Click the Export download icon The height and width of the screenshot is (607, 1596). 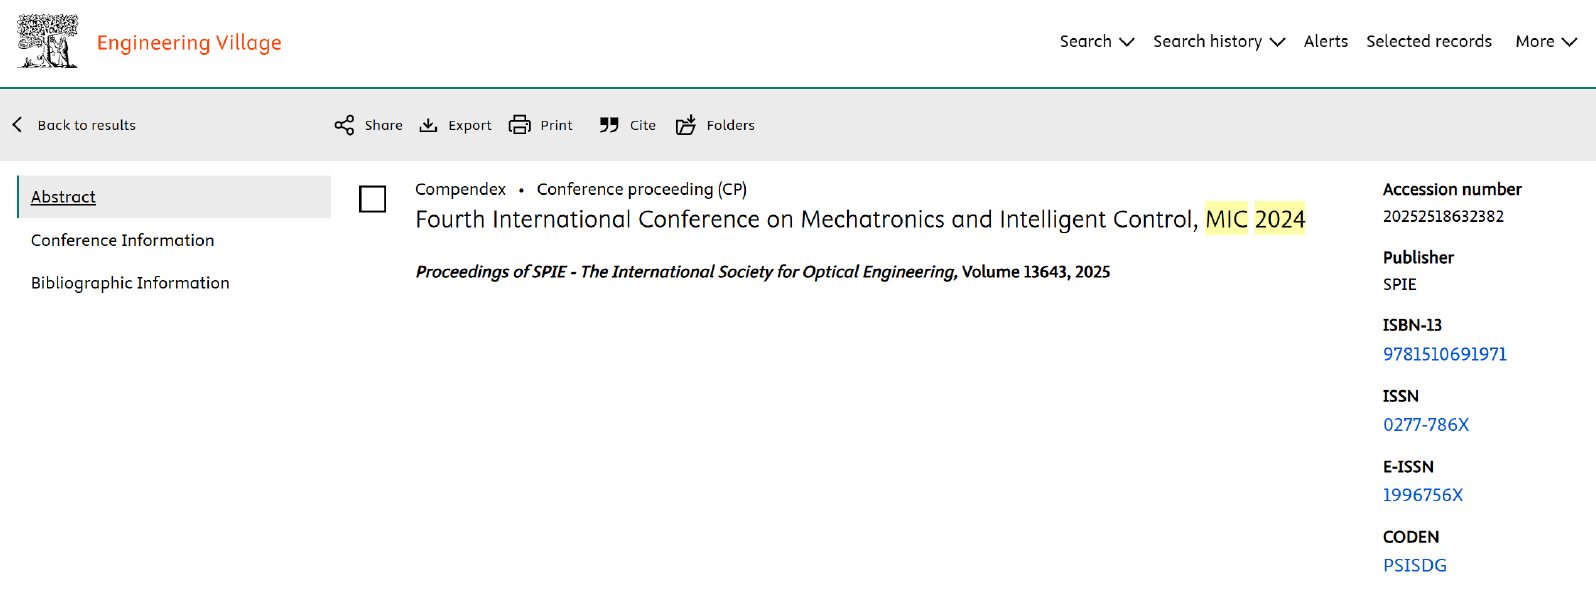(428, 125)
